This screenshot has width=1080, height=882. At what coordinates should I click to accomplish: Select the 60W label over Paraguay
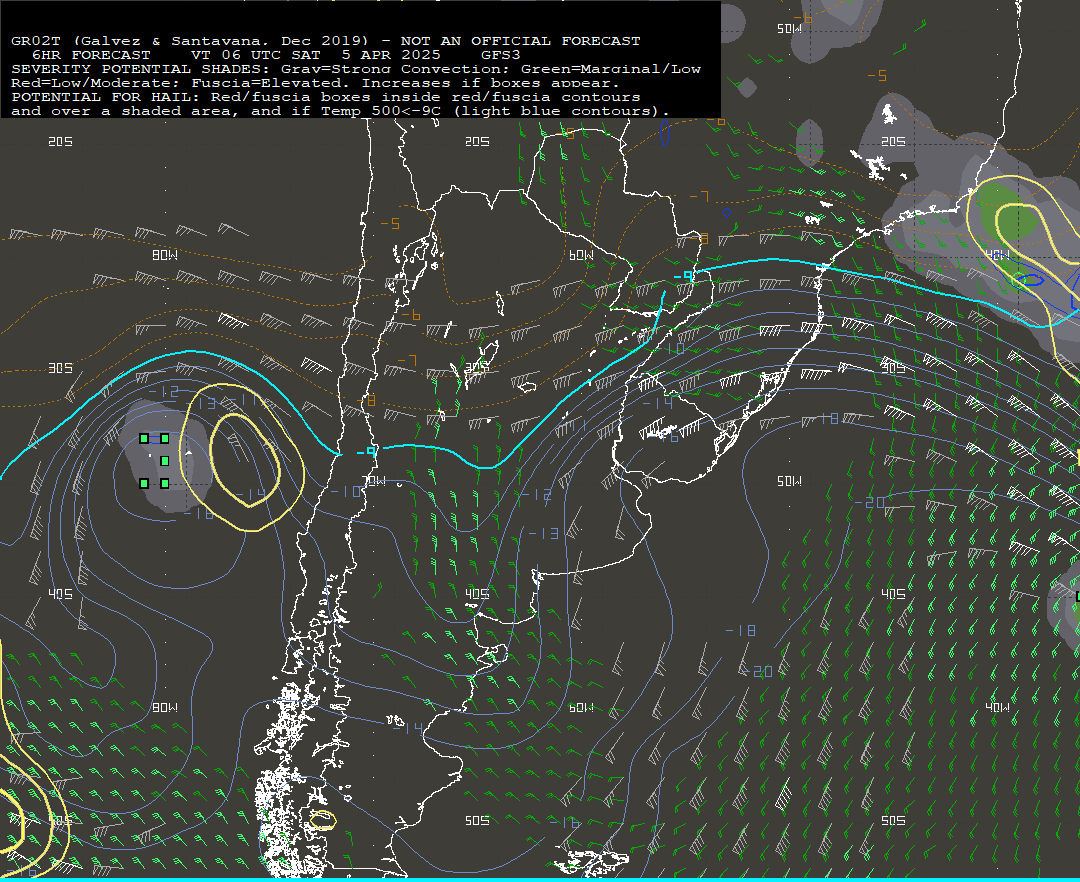581,255
